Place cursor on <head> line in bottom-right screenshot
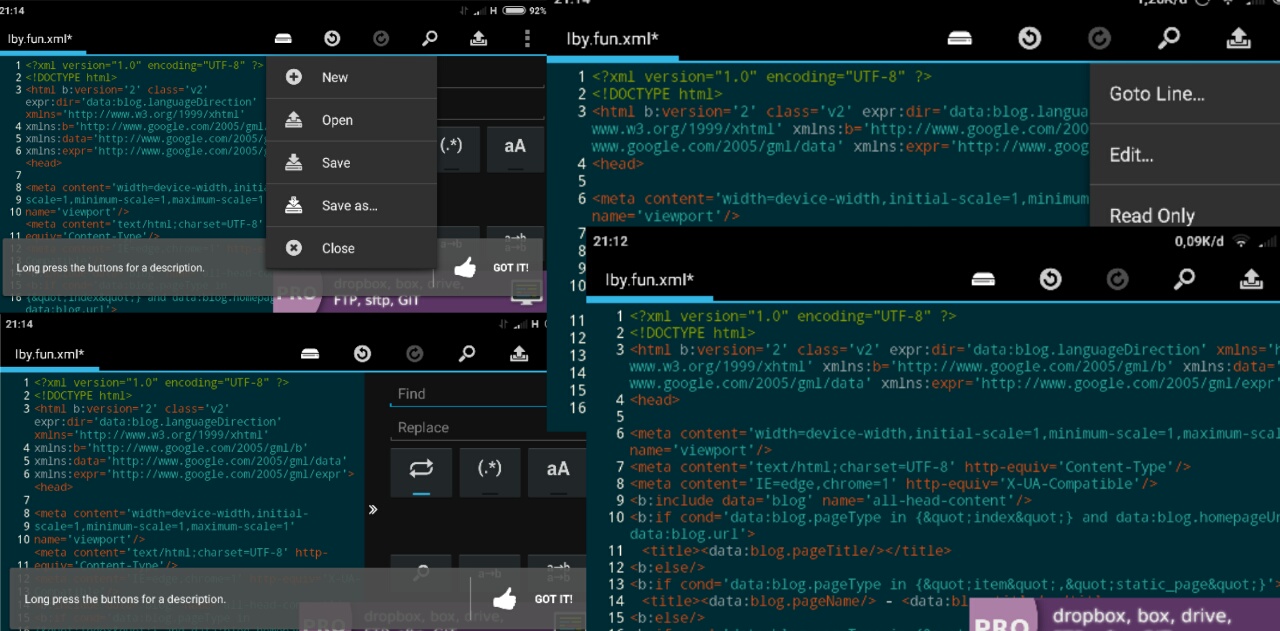Screen dimensions: 1280x631 [x=654, y=400]
